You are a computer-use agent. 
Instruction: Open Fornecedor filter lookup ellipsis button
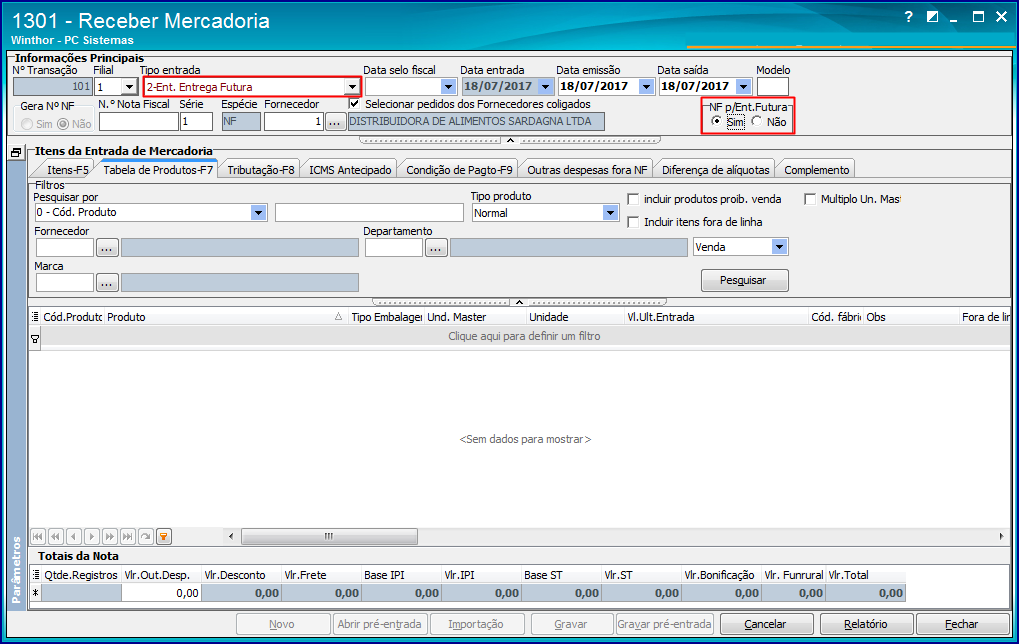click(107, 248)
